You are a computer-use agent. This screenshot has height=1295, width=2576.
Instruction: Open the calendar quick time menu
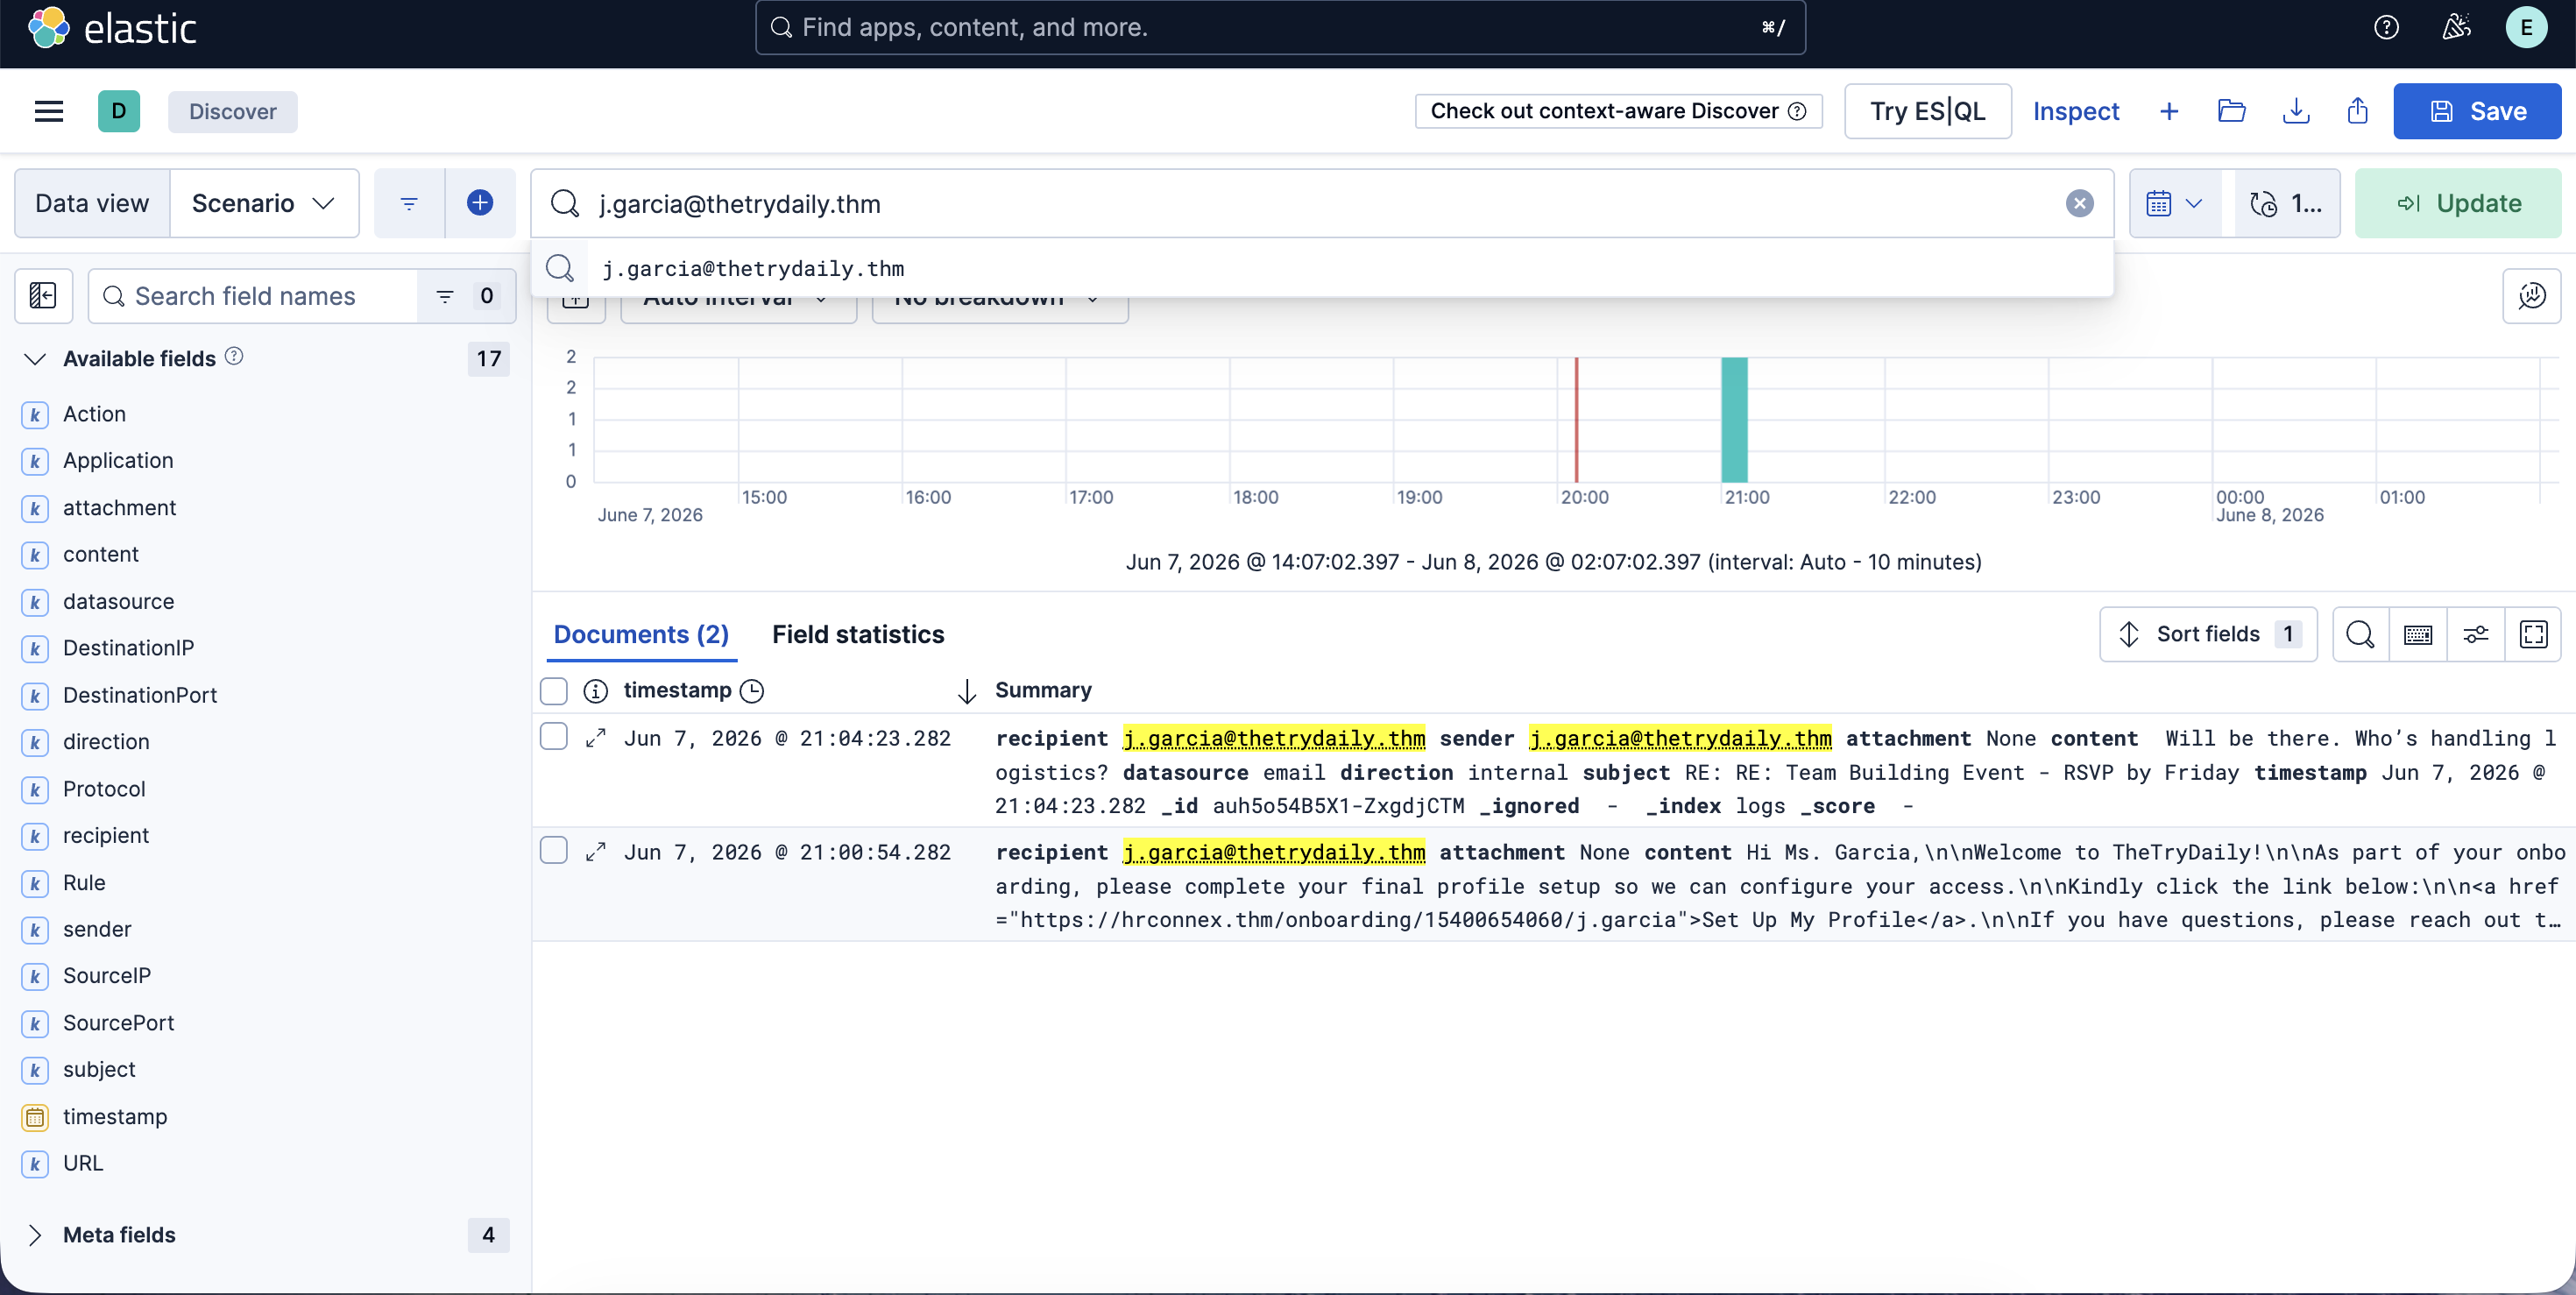(2175, 204)
